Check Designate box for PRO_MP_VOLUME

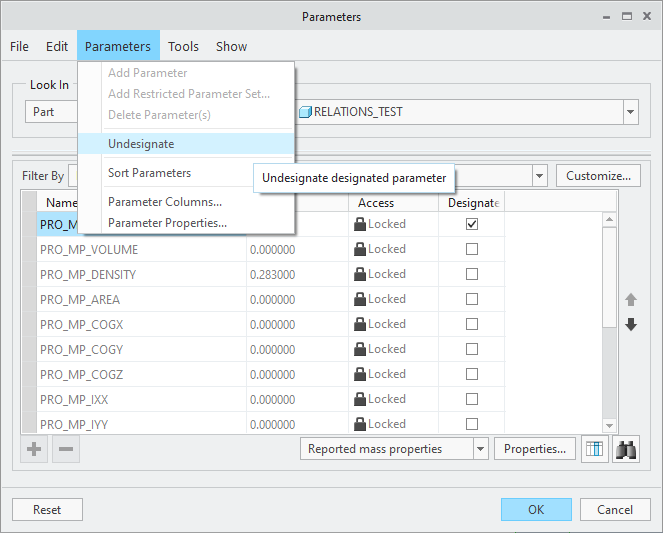472,249
